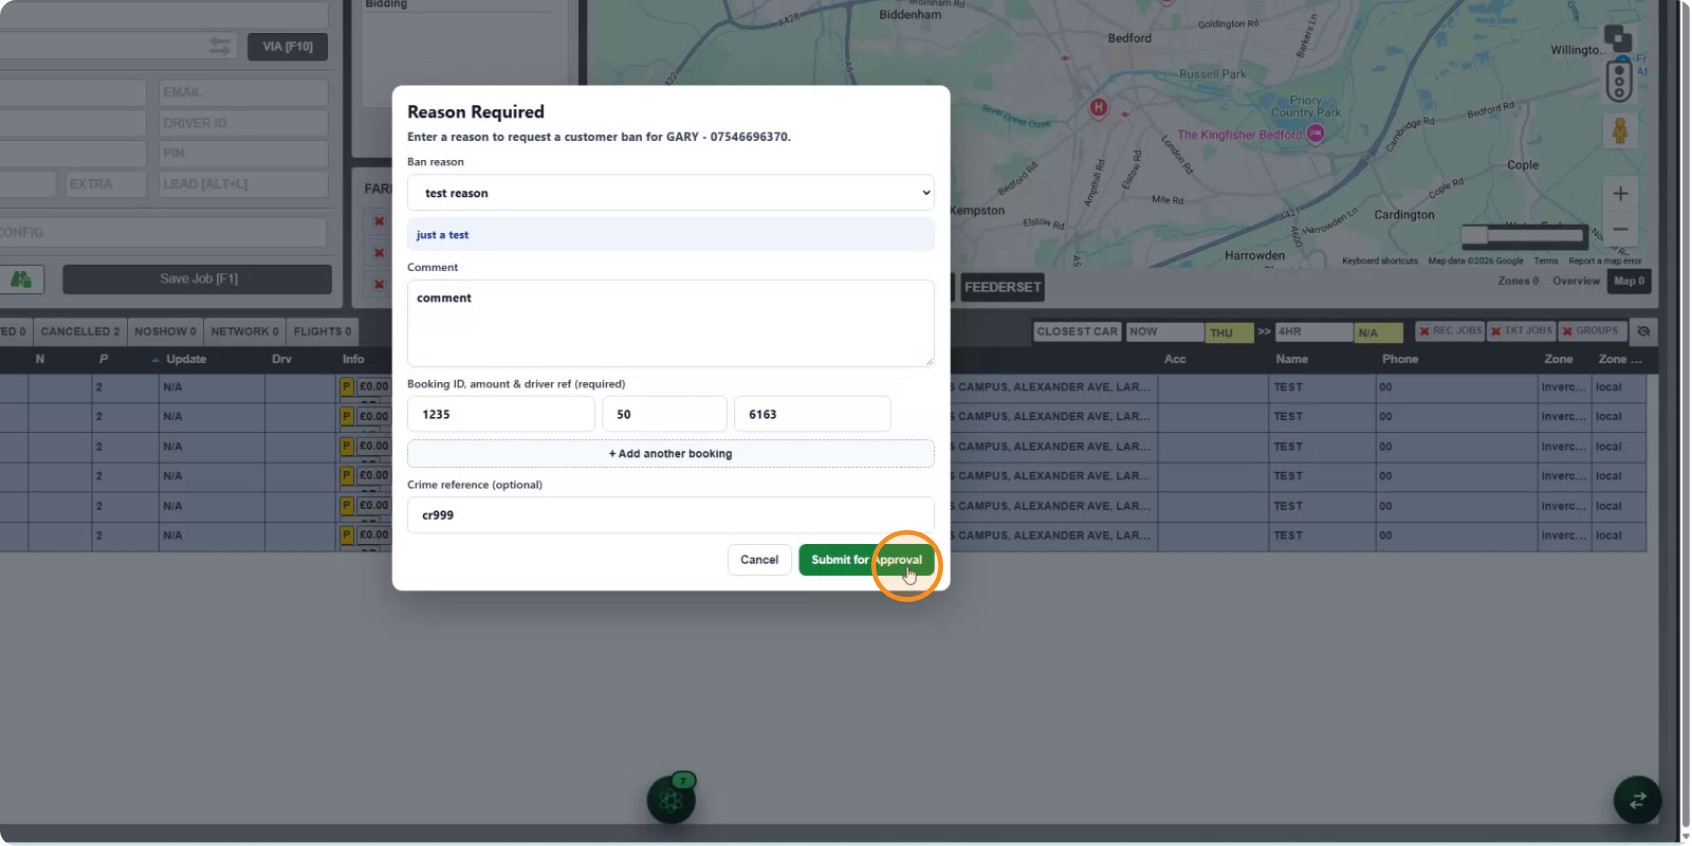Zoom out on the map
Viewport: 1692px width, 846px height.
point(1621,229)
